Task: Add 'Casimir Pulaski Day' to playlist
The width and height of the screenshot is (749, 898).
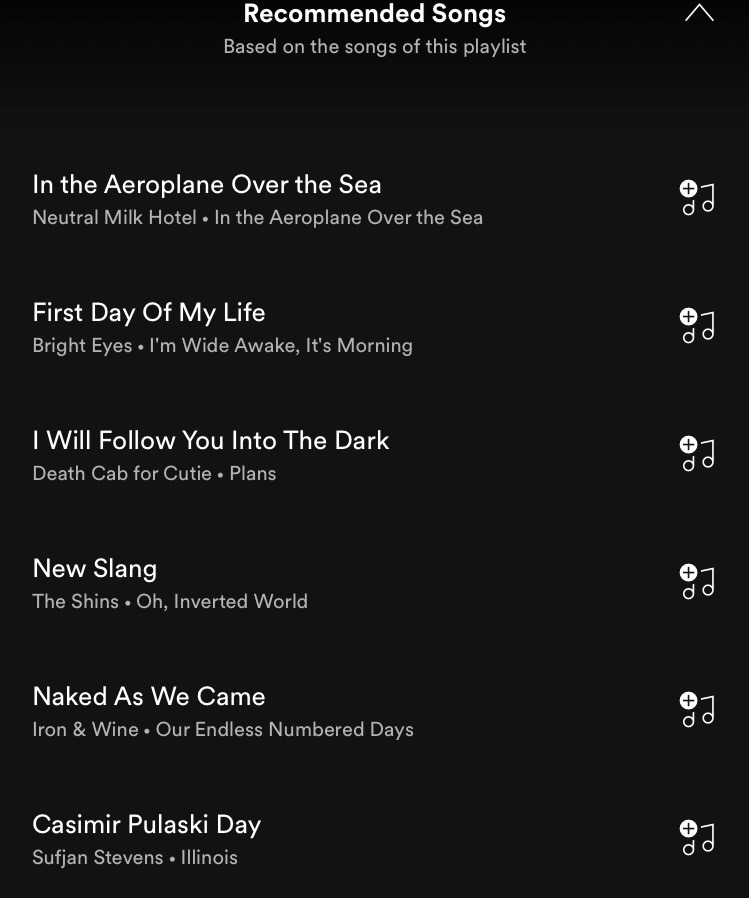Action: pos(697,838)
